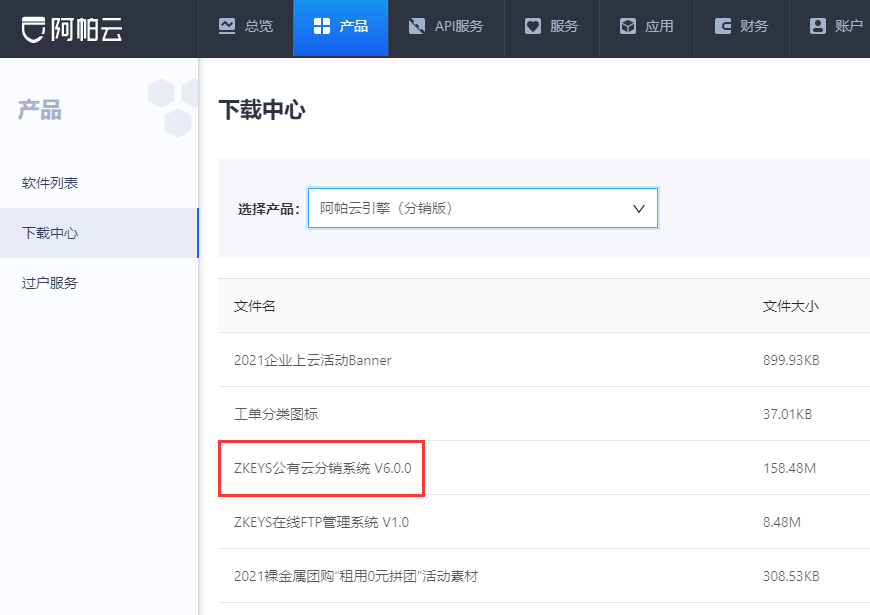Screen dimensions: 870x615
Task: Go to the 服务 tab
Action: click(552, 28)
